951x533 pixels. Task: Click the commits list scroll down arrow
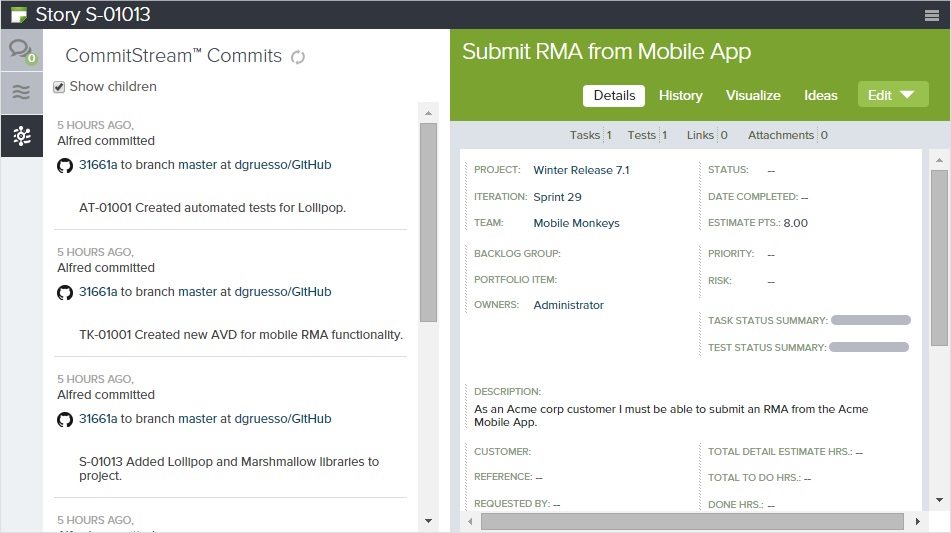pos(428,521)
